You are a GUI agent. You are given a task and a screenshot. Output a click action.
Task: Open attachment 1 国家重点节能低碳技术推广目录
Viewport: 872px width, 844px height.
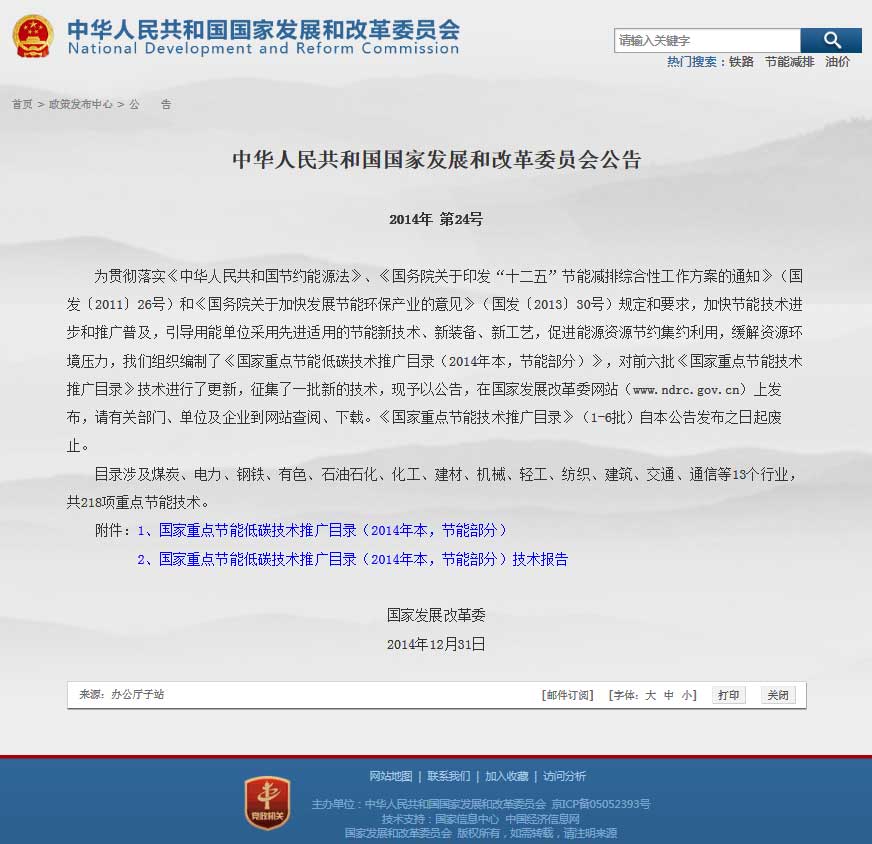pos(323,530)
